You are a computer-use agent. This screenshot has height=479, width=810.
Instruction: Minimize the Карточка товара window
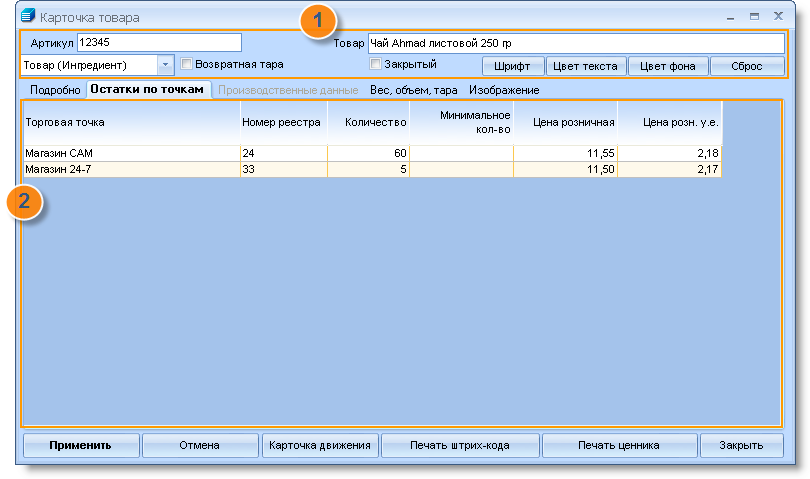coord(730,18)
